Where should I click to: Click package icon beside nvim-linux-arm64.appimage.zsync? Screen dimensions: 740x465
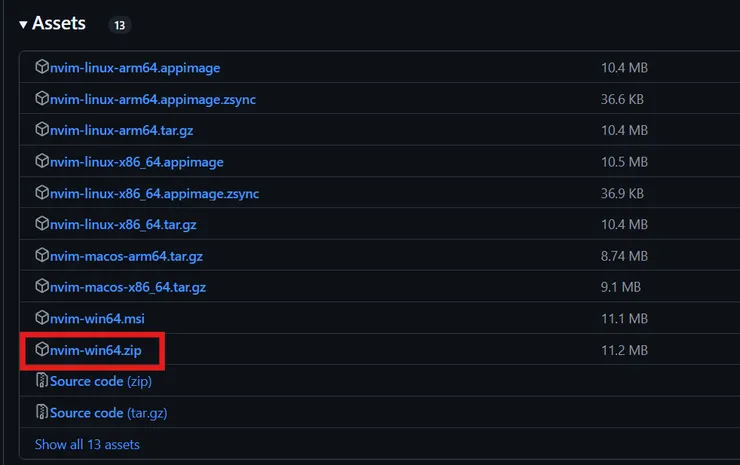click(x=42, y=99)
